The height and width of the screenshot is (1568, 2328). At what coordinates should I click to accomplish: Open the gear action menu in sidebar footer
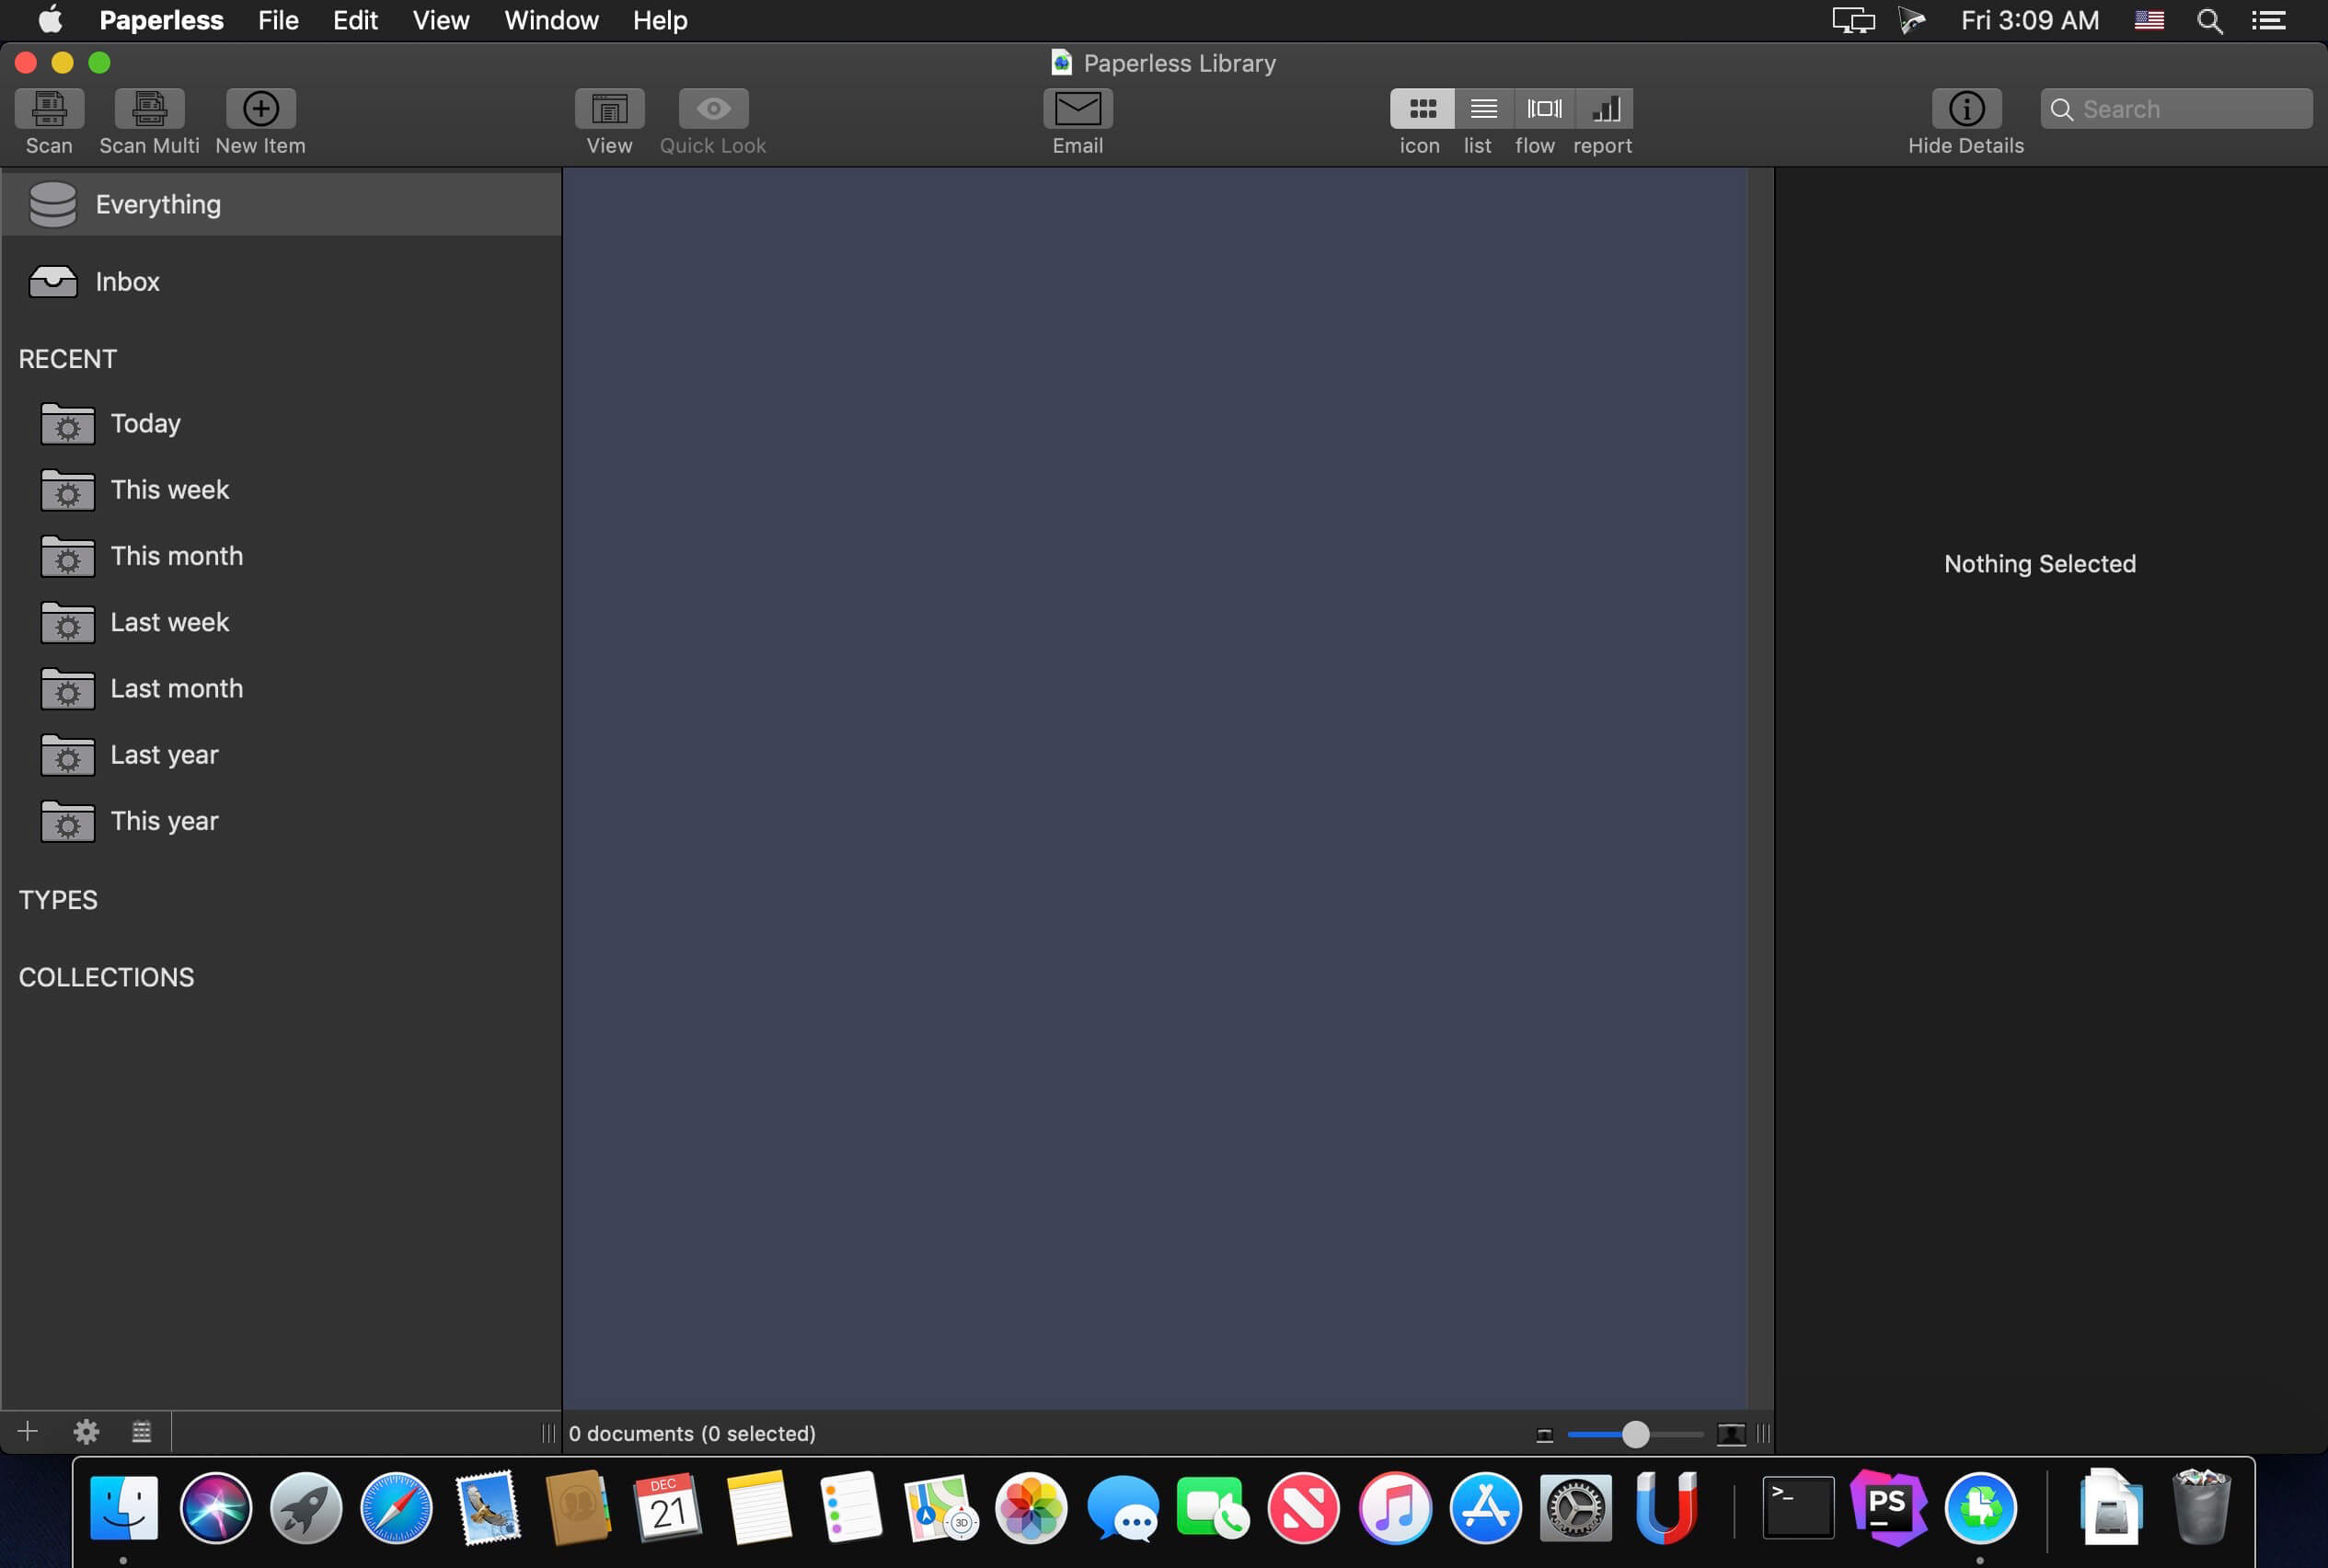click(x=86, y=1432)
